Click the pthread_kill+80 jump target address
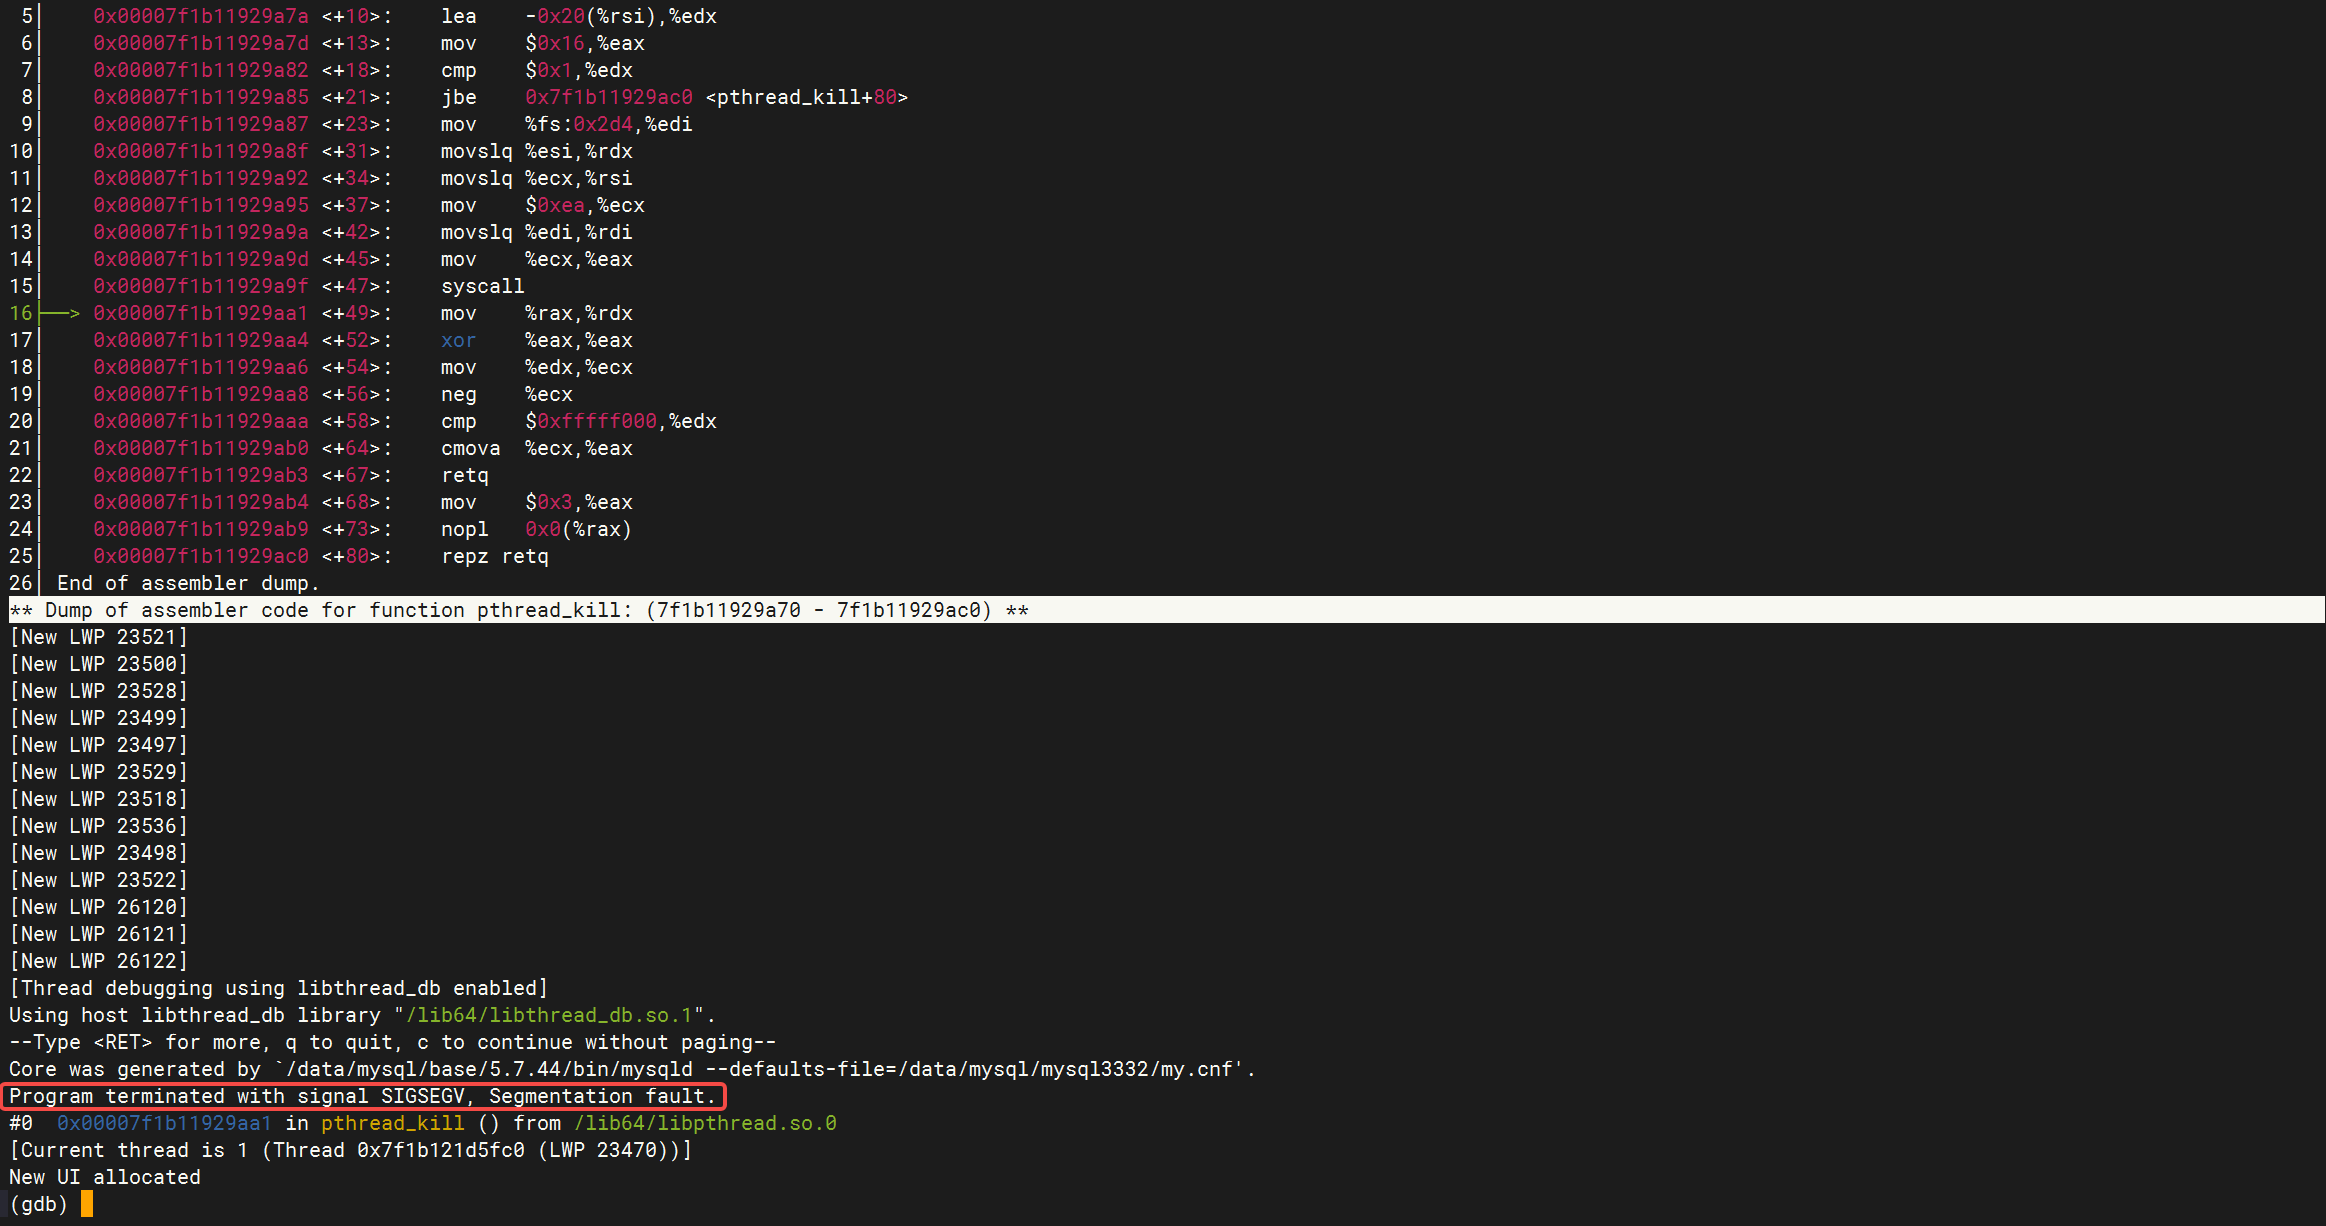 (608, 98)
